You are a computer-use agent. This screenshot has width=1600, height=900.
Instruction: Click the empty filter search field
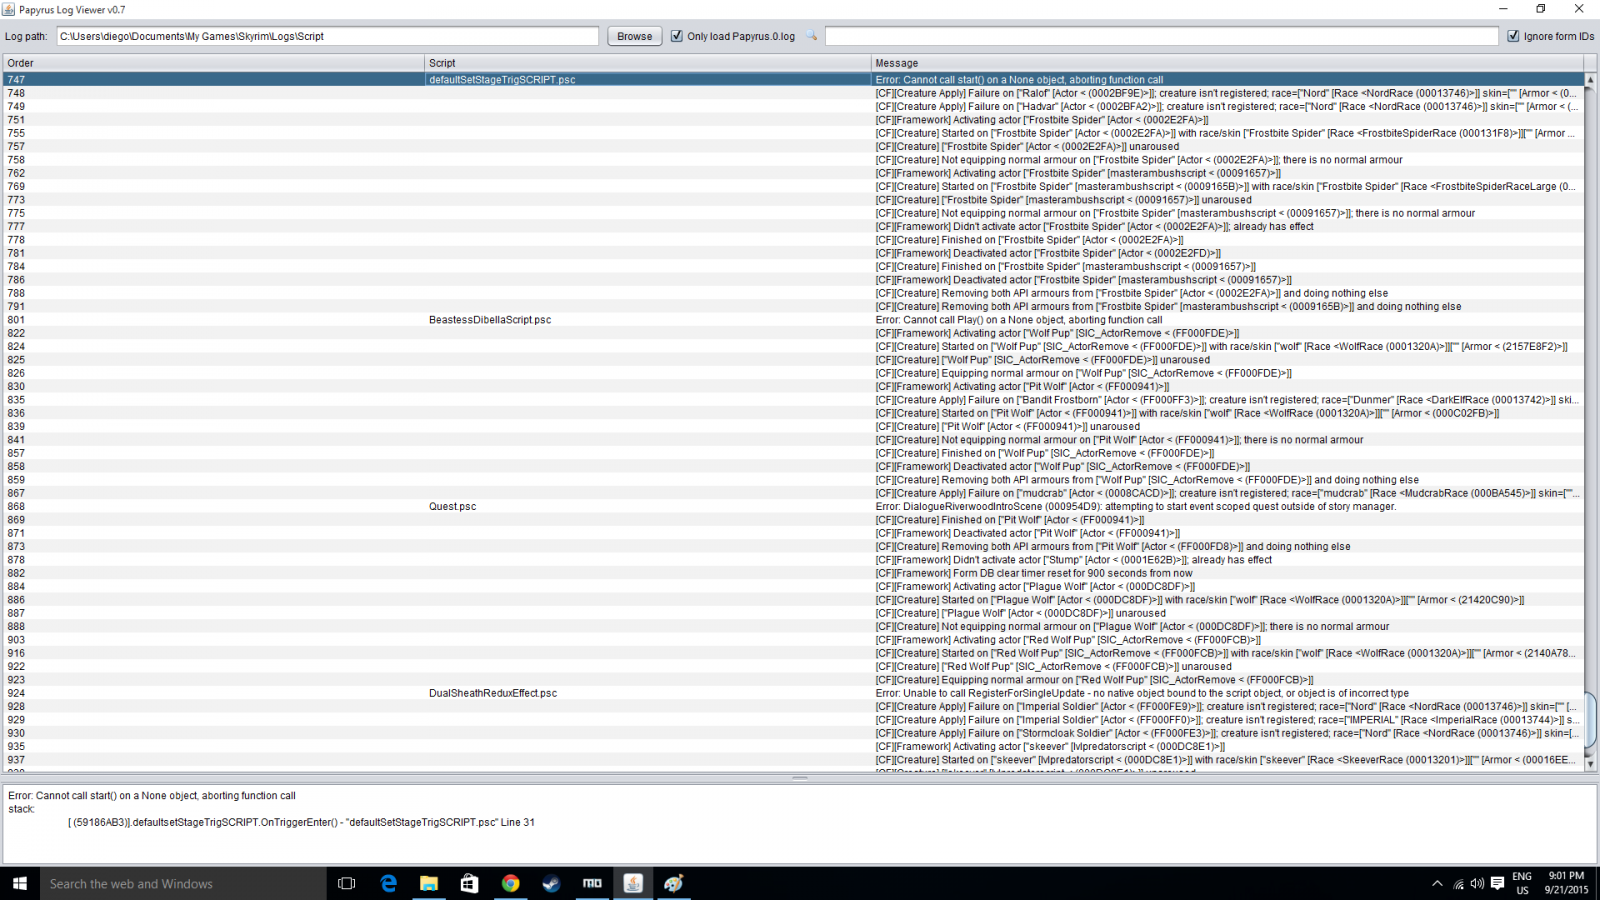[1163, 36]
